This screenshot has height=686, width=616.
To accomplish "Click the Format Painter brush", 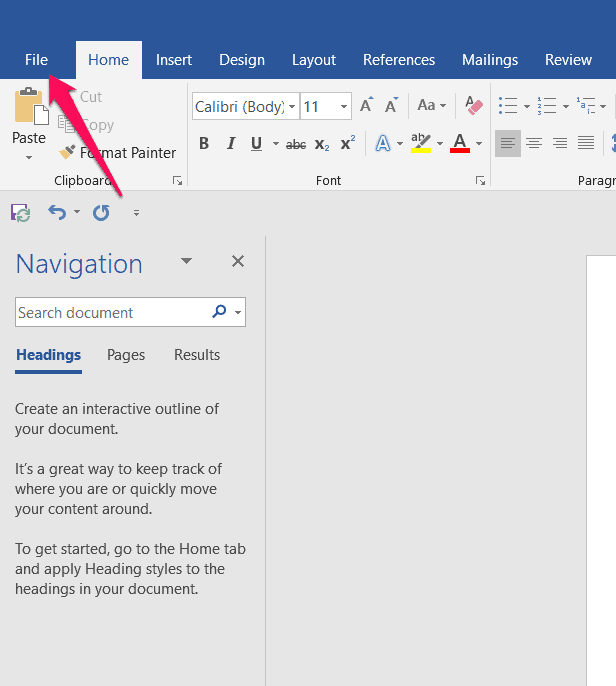I will [x=68, y=153].
